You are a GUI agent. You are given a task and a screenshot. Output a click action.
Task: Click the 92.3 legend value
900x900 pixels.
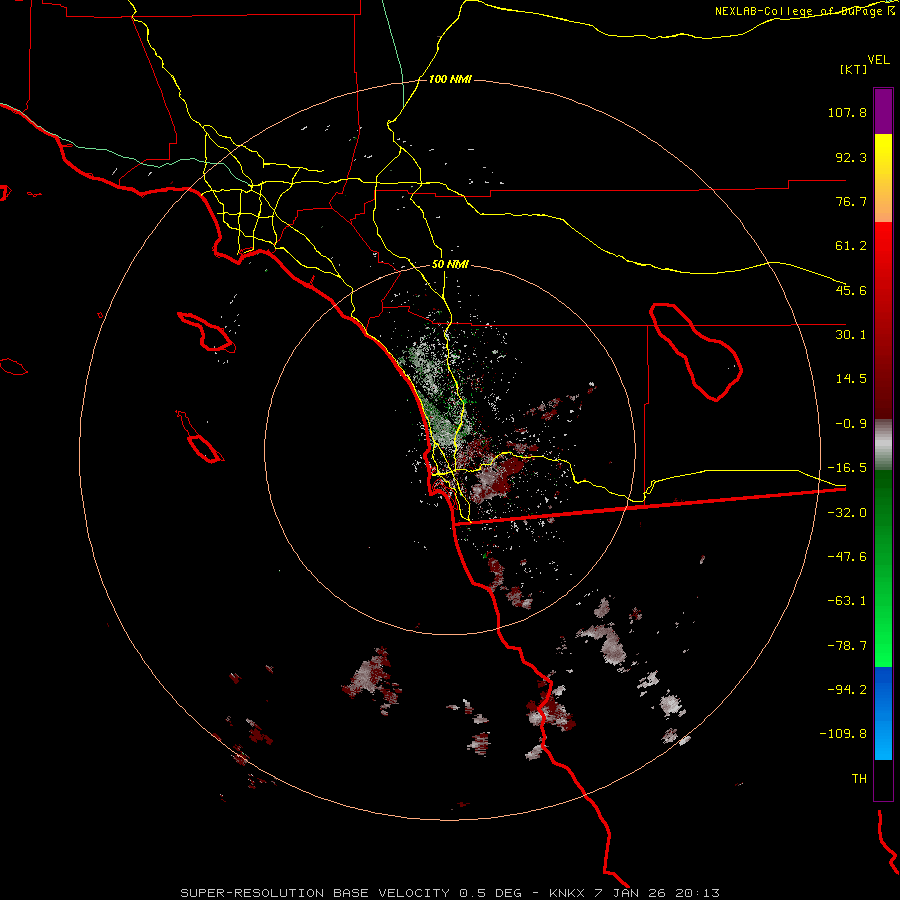(x=851, y=157)
